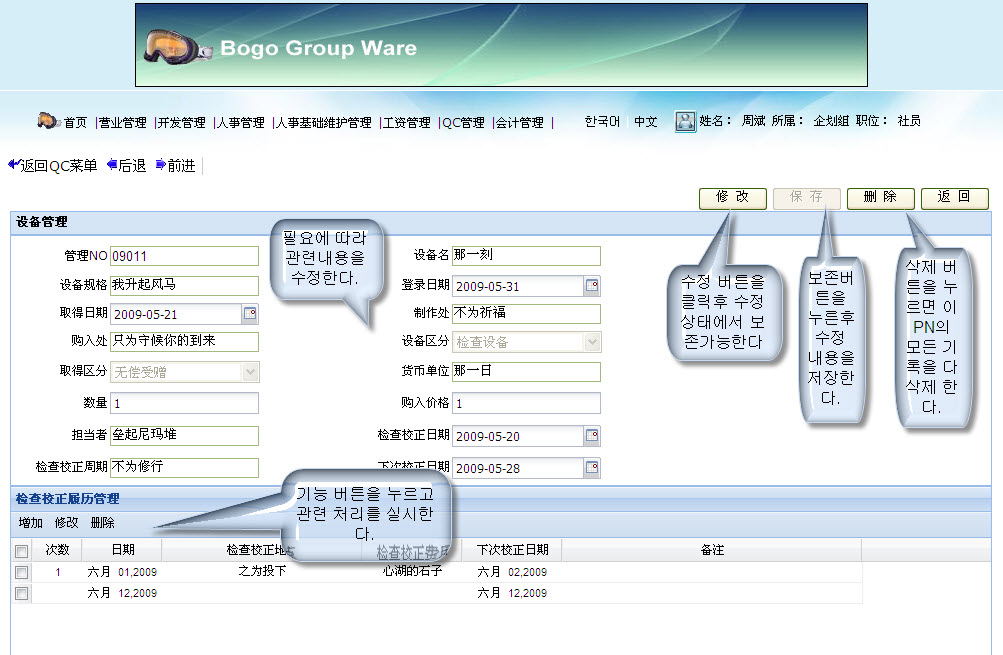Check the second row checkbox in history table
Image resolution: width=1003 pixels, height=655 pixels.
[21, 593]
